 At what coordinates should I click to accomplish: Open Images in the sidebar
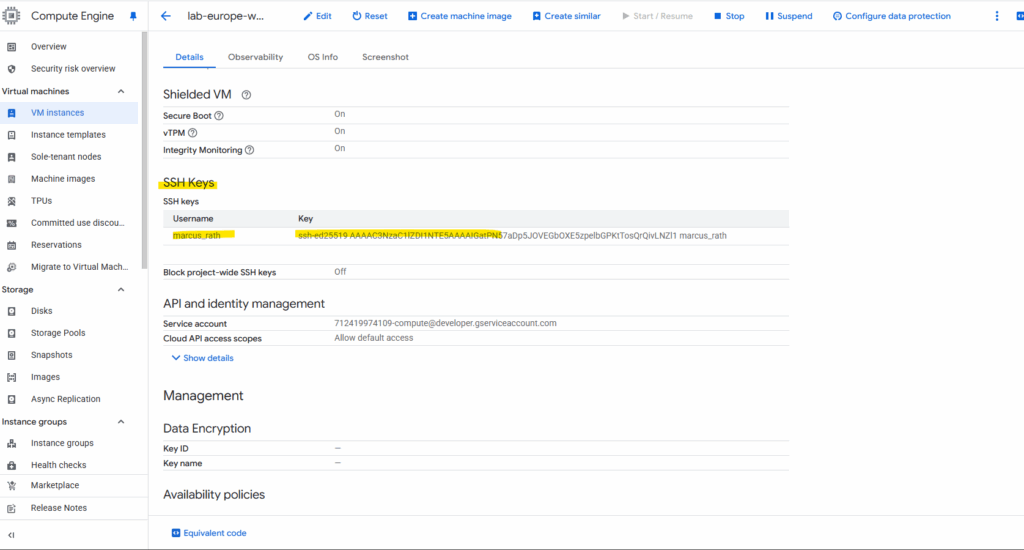point(45,377)
